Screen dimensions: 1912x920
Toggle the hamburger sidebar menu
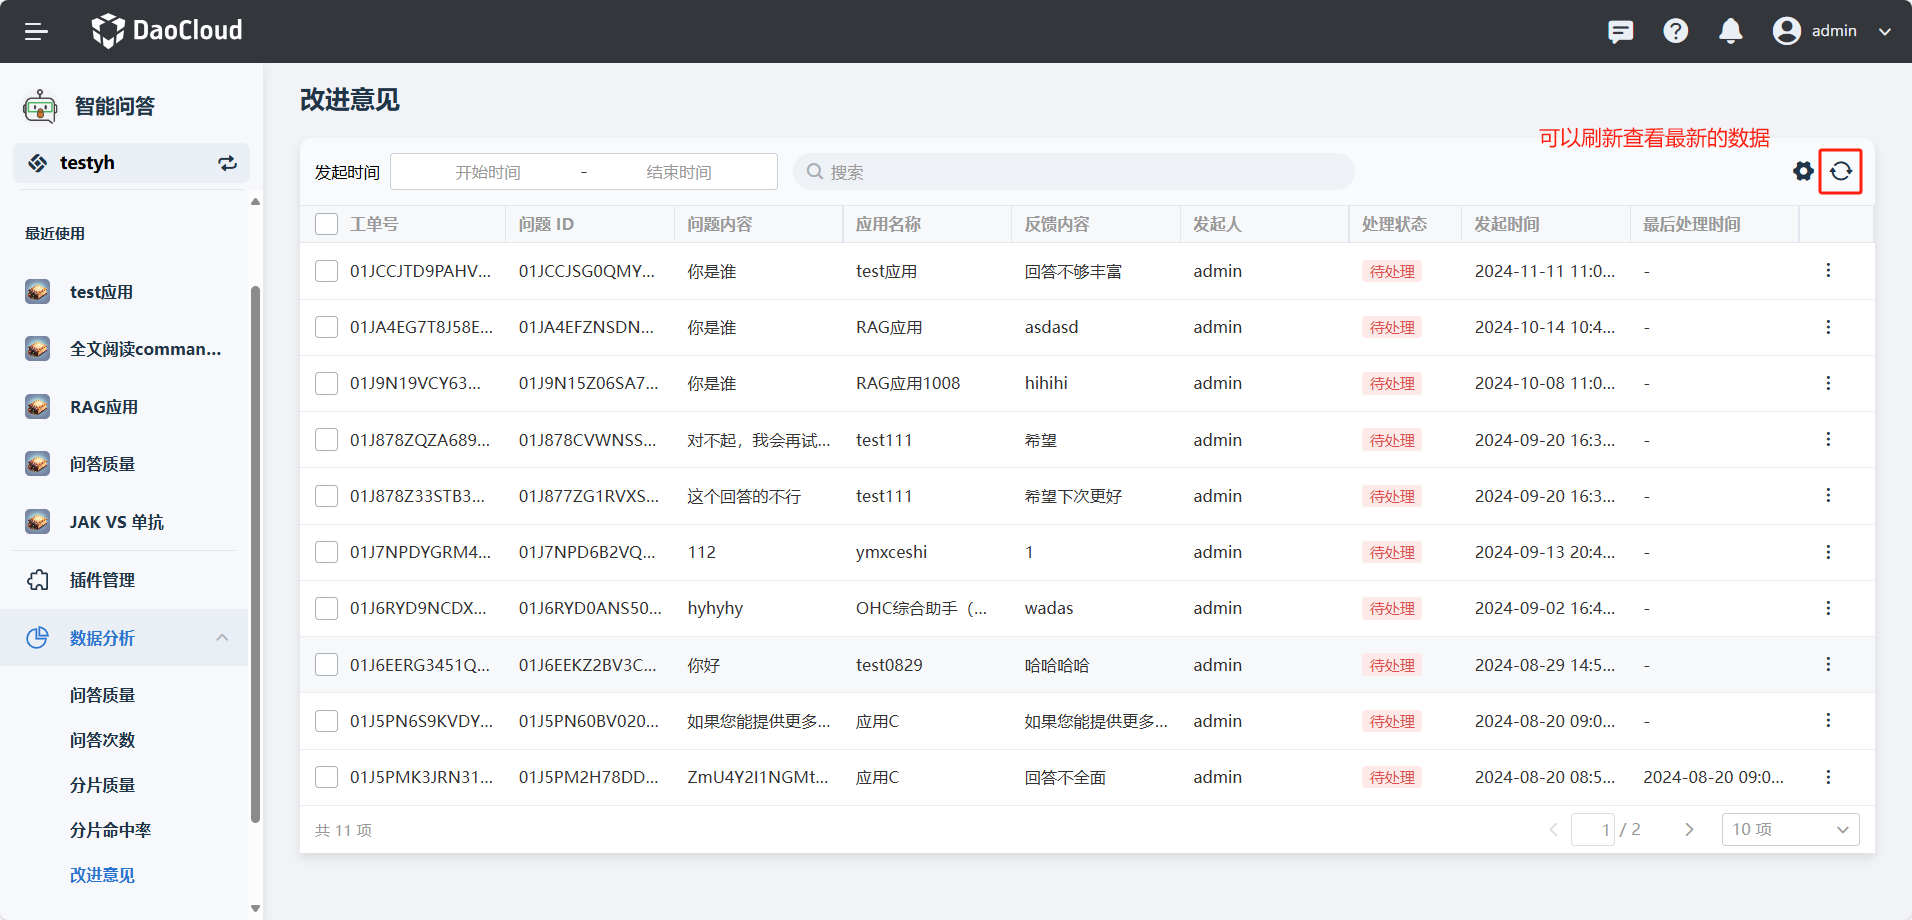pyautogui.click(x=36, y=31)
